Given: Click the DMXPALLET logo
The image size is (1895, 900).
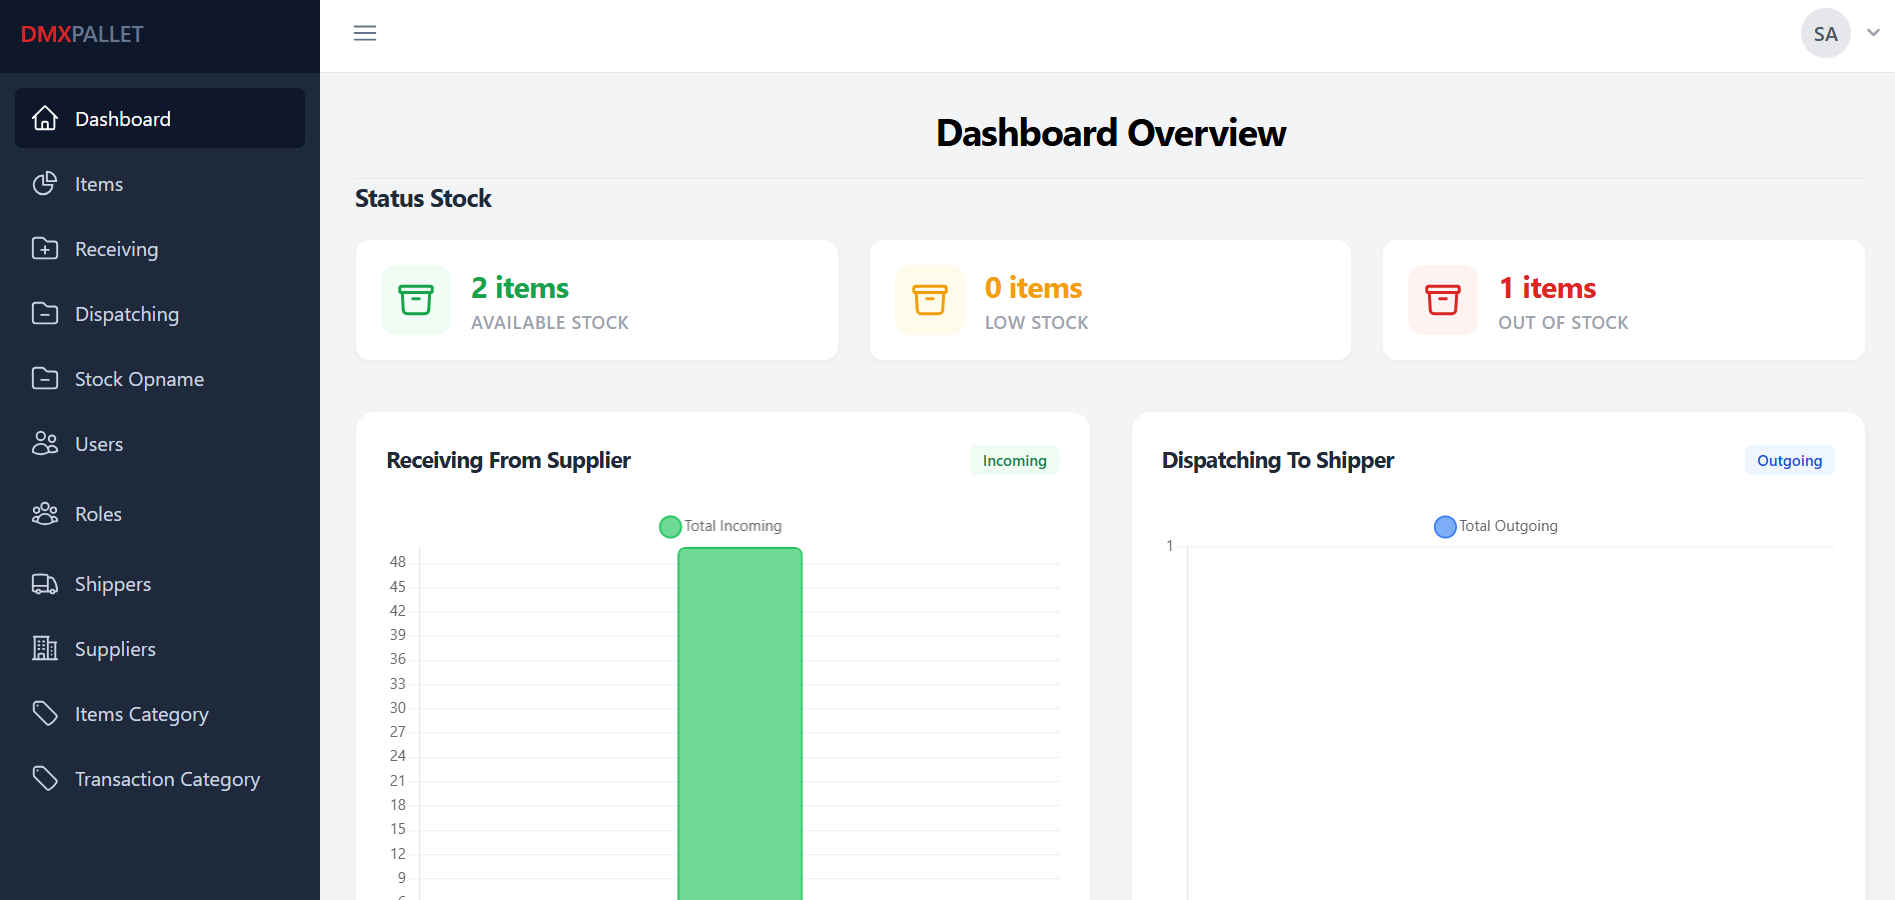Looking at the screenshot, I should pyautogui.click(x=82, y=34).
